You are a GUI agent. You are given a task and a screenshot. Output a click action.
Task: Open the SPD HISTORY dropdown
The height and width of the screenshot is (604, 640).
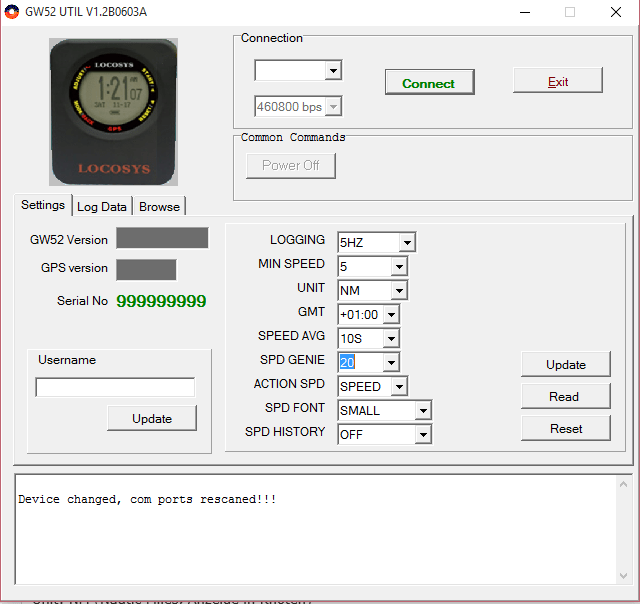[423, 435]
